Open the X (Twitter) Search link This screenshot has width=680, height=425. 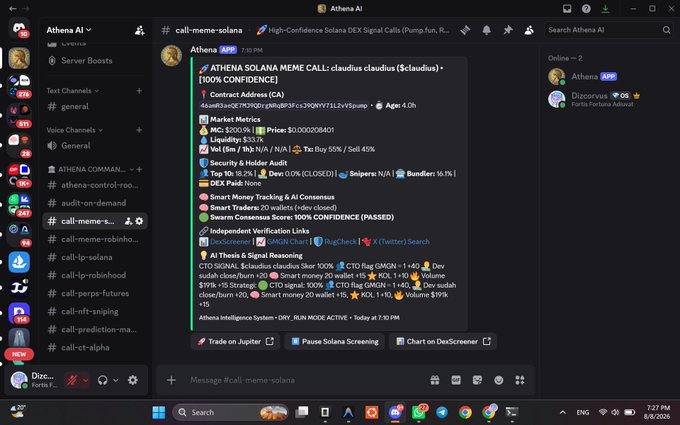(x=401, y=242)
